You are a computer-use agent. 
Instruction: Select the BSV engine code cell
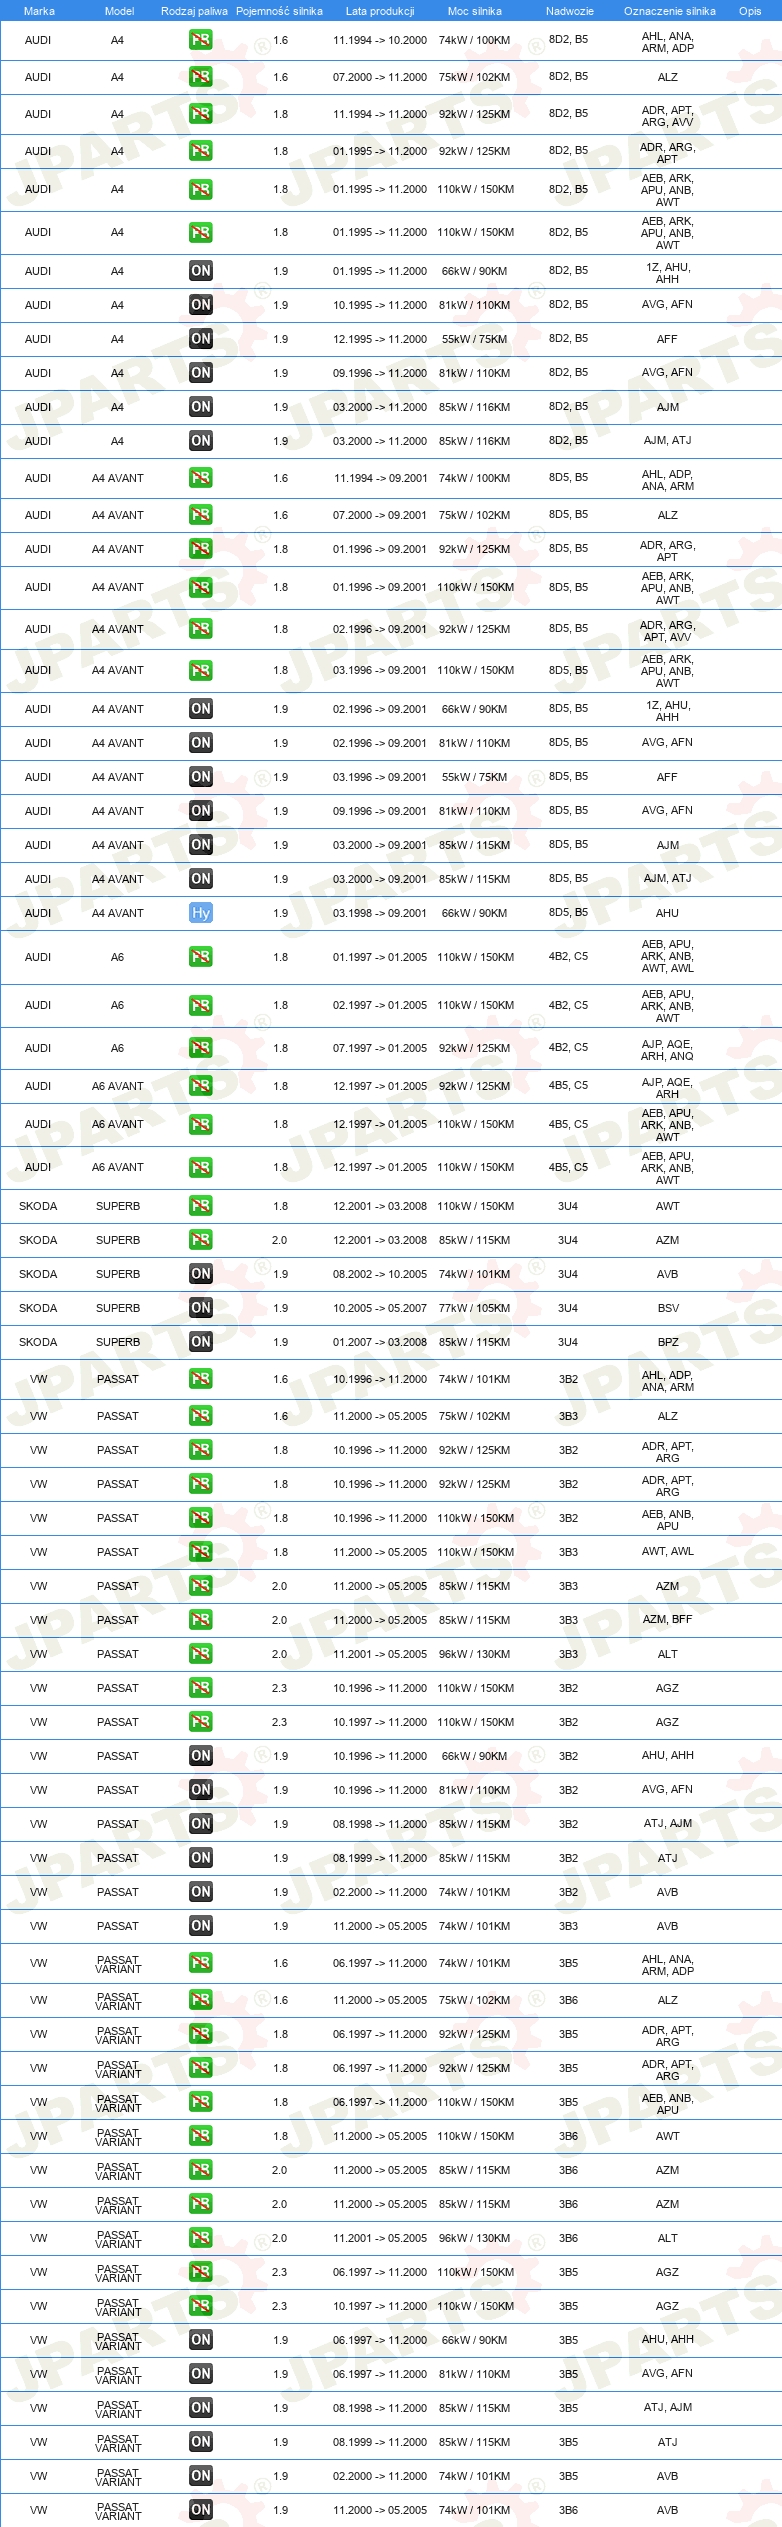pos(668,1308)
